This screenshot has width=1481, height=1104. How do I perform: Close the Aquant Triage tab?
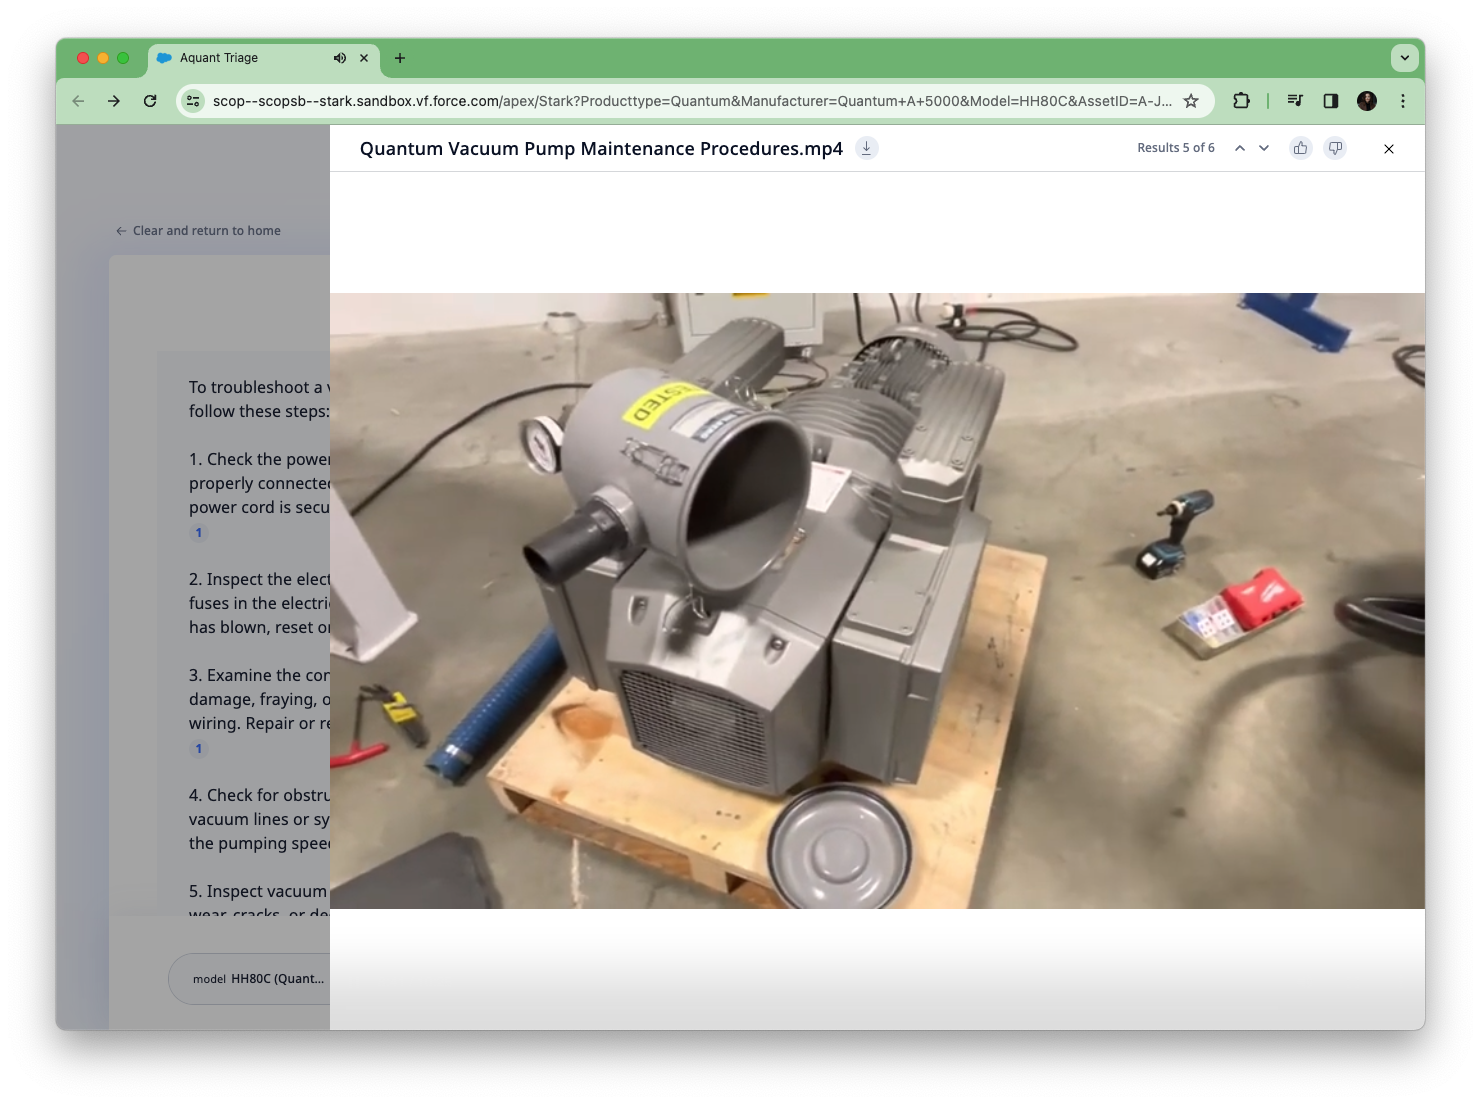point(364,58)
